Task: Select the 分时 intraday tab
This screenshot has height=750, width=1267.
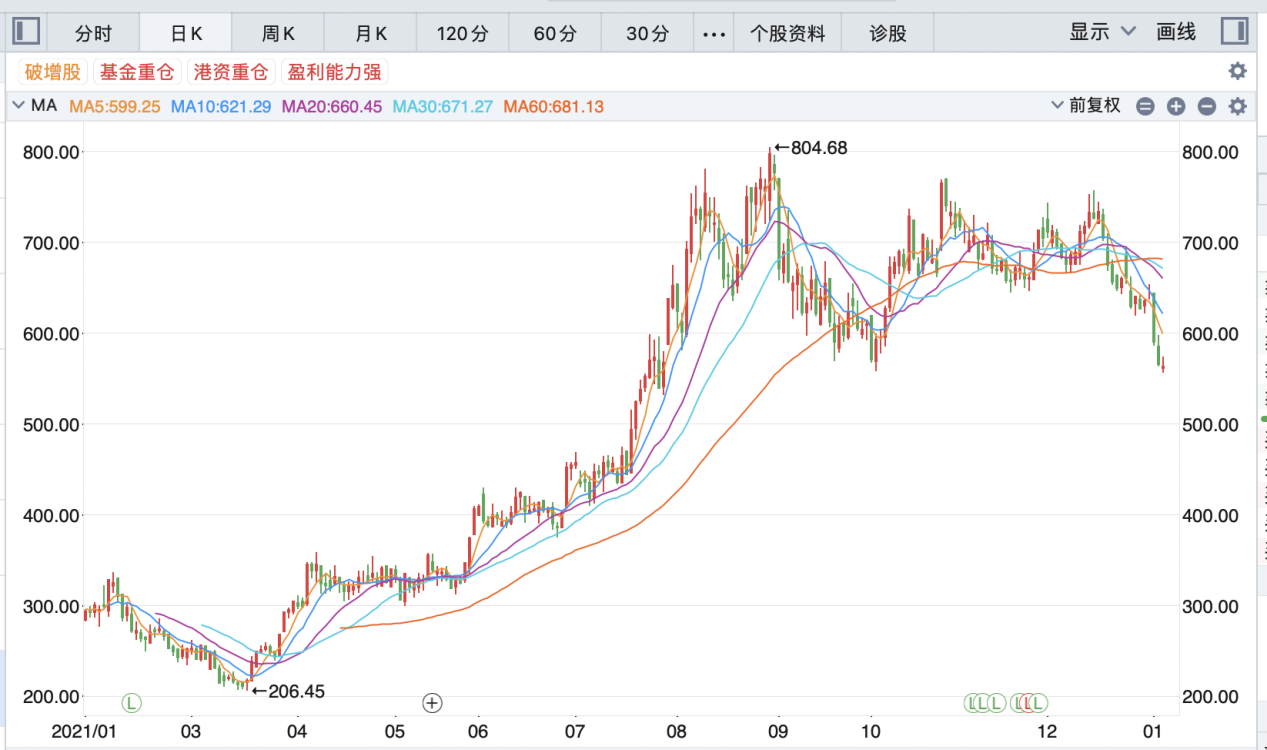Action: (x=93, y=33)
